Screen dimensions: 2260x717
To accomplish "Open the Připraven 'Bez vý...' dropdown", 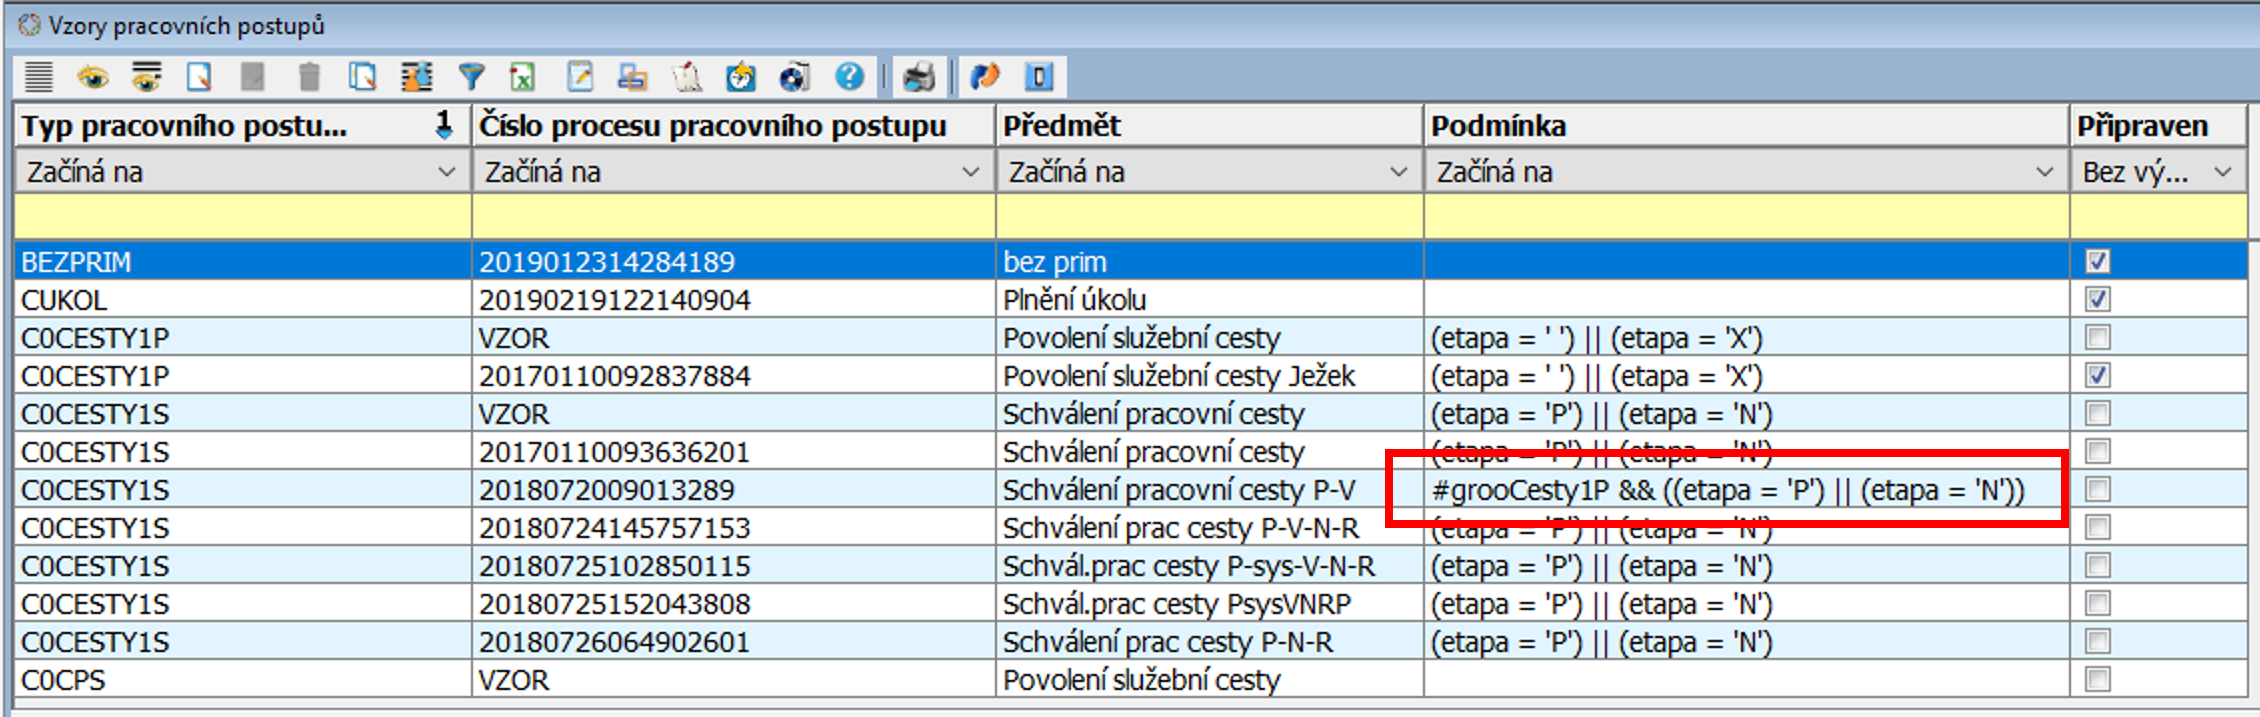I will tap(2222, 172).
